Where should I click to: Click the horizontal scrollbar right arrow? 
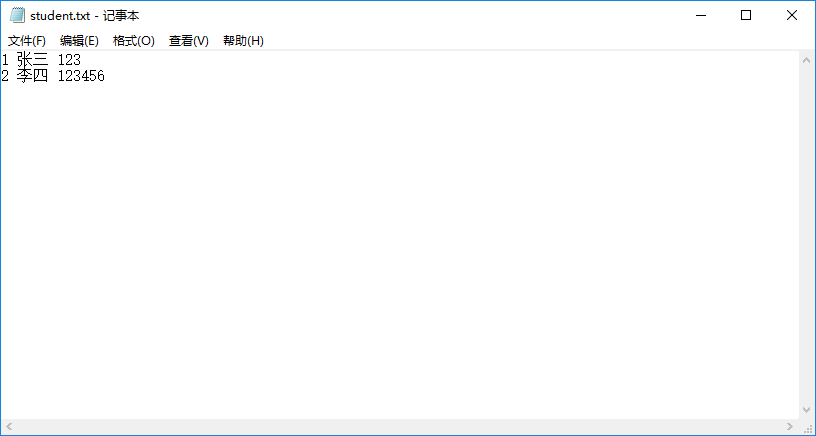tap(789, 427)
